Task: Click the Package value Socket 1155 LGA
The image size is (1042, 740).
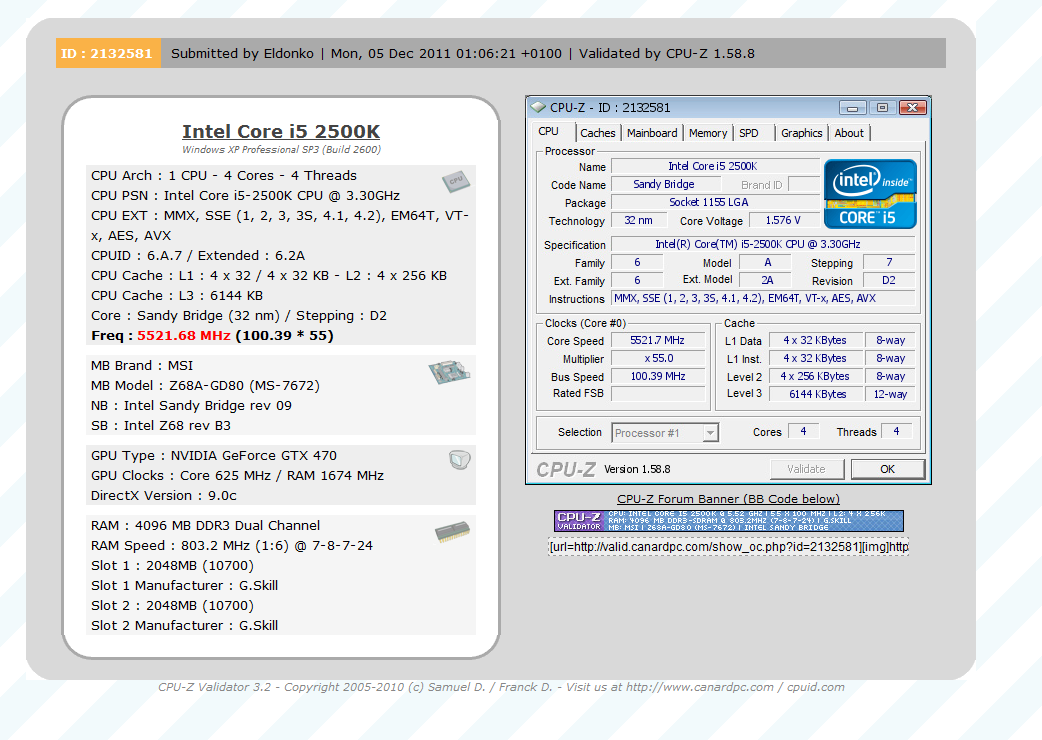Action: (714, 202)
